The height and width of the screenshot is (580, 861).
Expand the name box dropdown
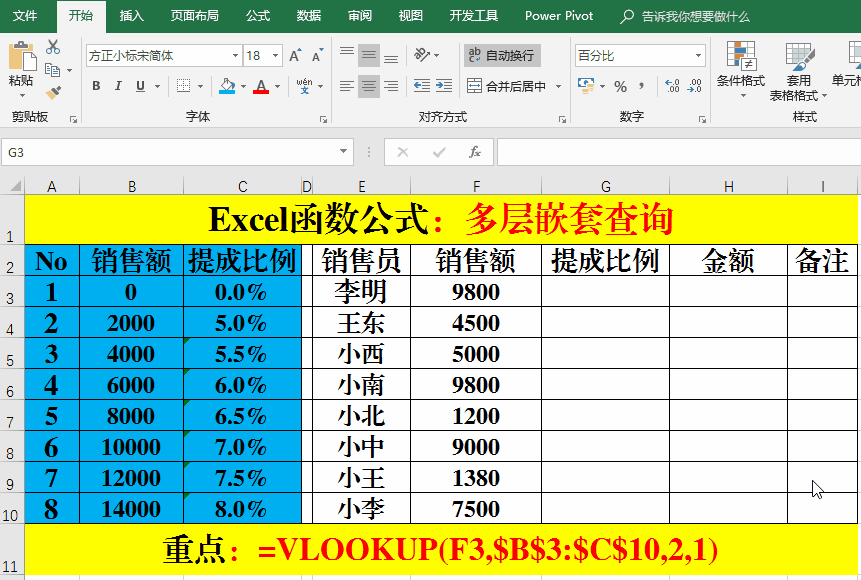tap(343, 152)
